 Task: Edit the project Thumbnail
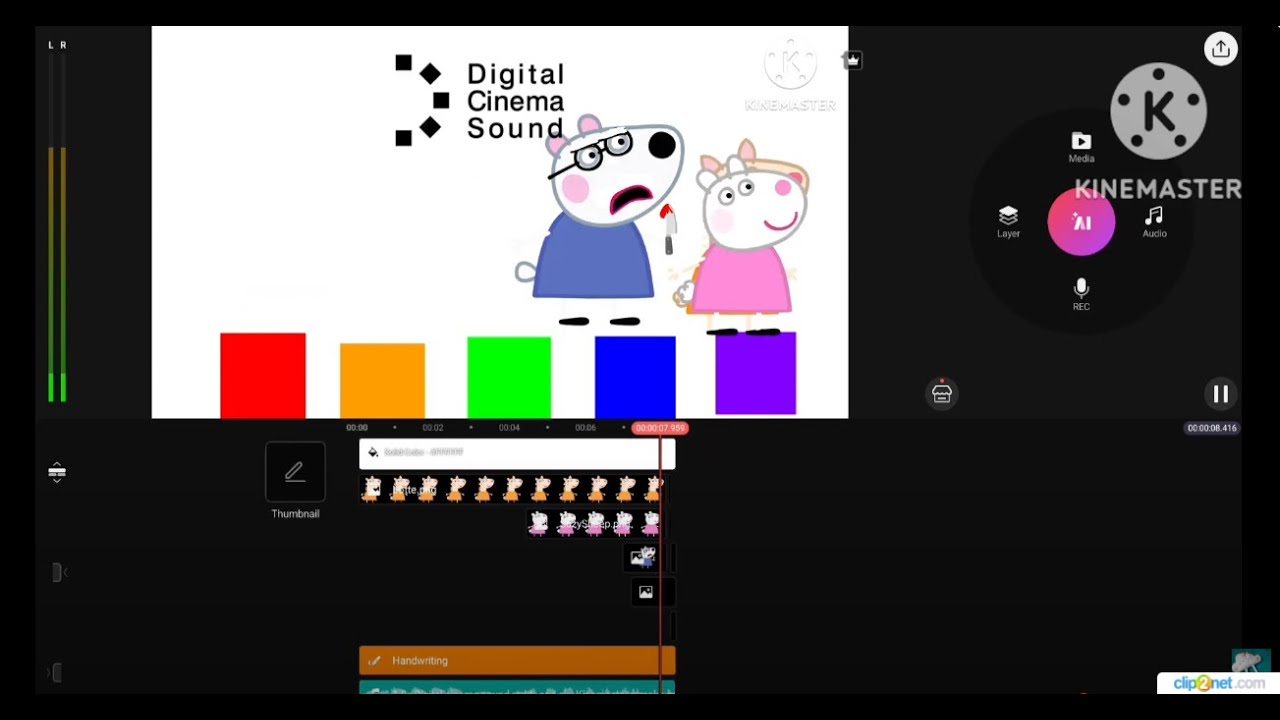(295, 481)
